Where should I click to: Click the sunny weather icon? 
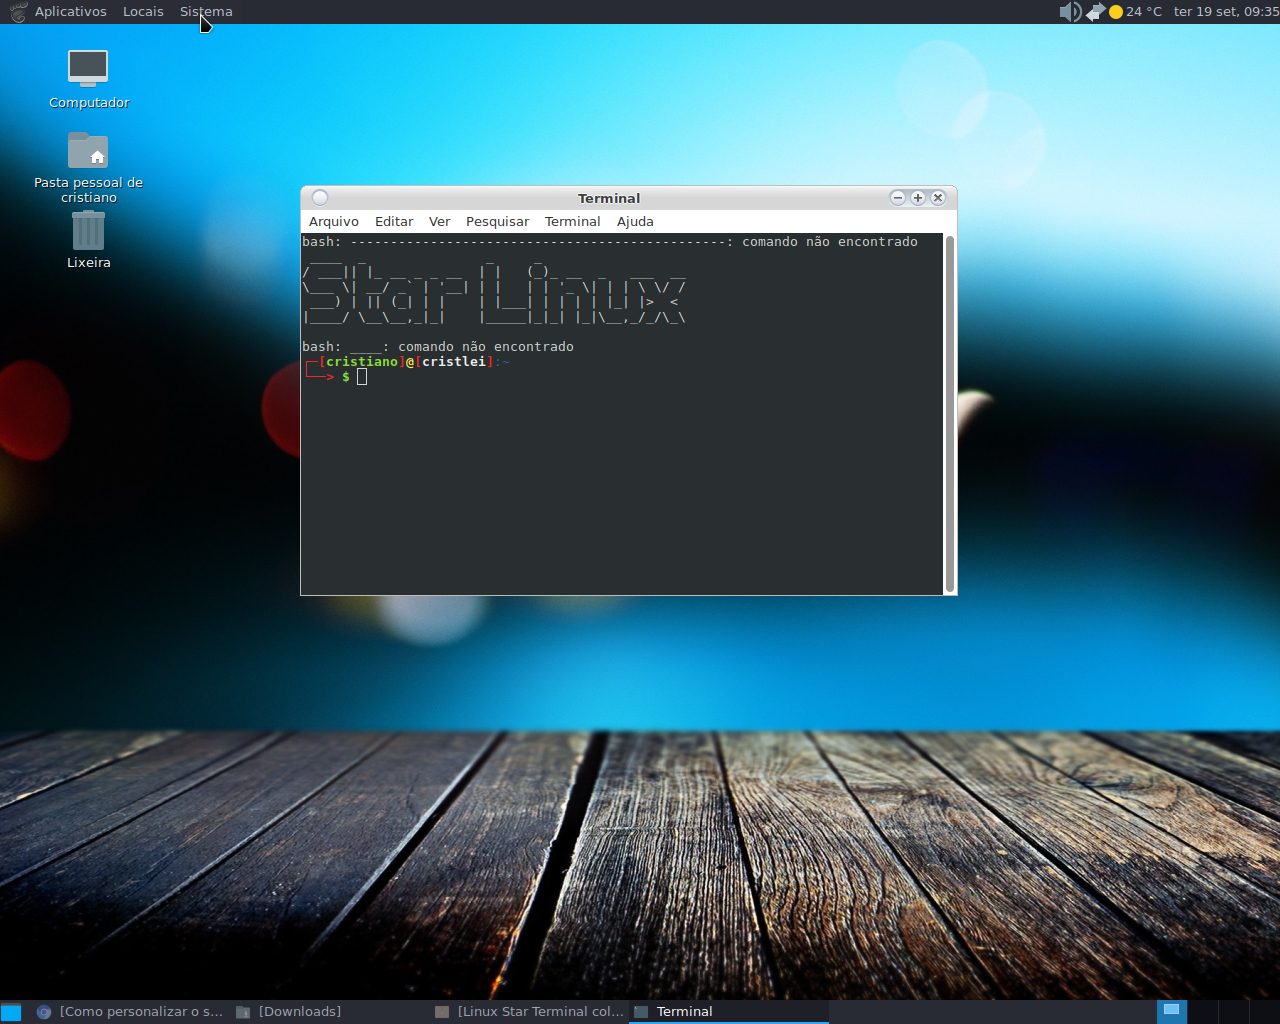pos(1116,12)
